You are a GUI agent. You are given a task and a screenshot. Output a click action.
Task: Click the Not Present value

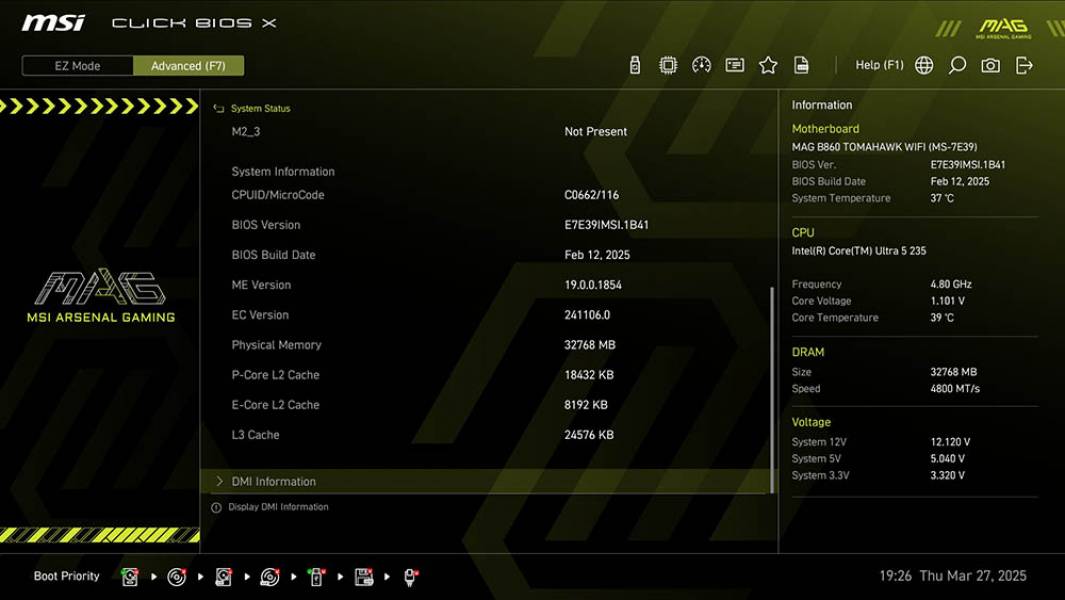tap(596, 132)
